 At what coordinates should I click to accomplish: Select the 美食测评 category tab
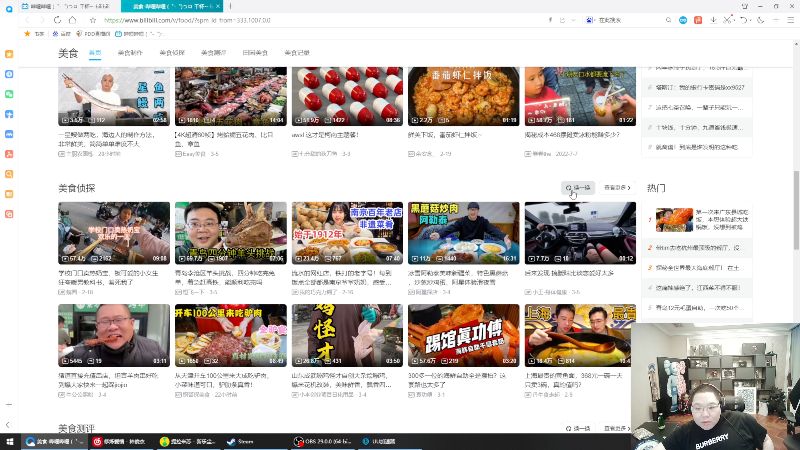point(213,53)
